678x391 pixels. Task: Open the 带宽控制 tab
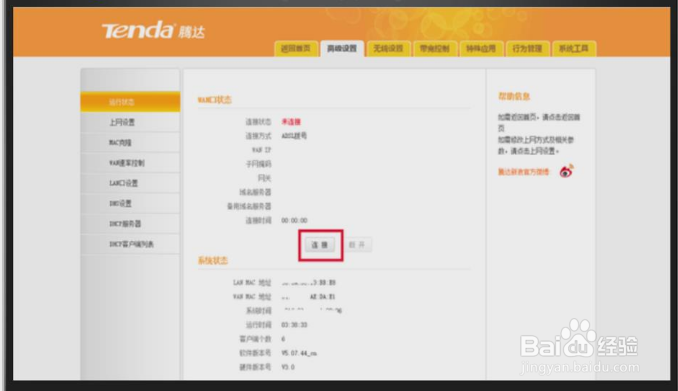click(x=435, y=48)
